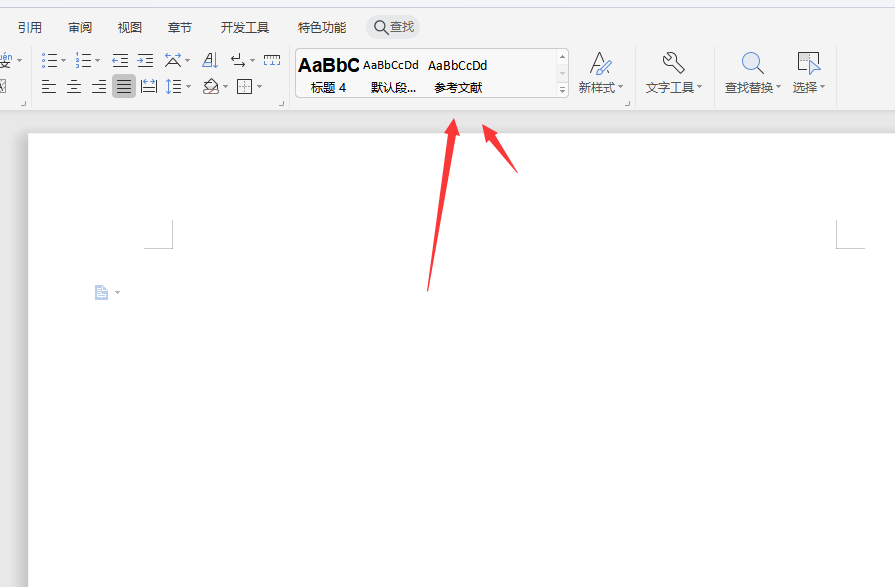This screenshot has width=895, height=587.
Task: Switch to the 章节 tab
Action: (x=180, y=27)
